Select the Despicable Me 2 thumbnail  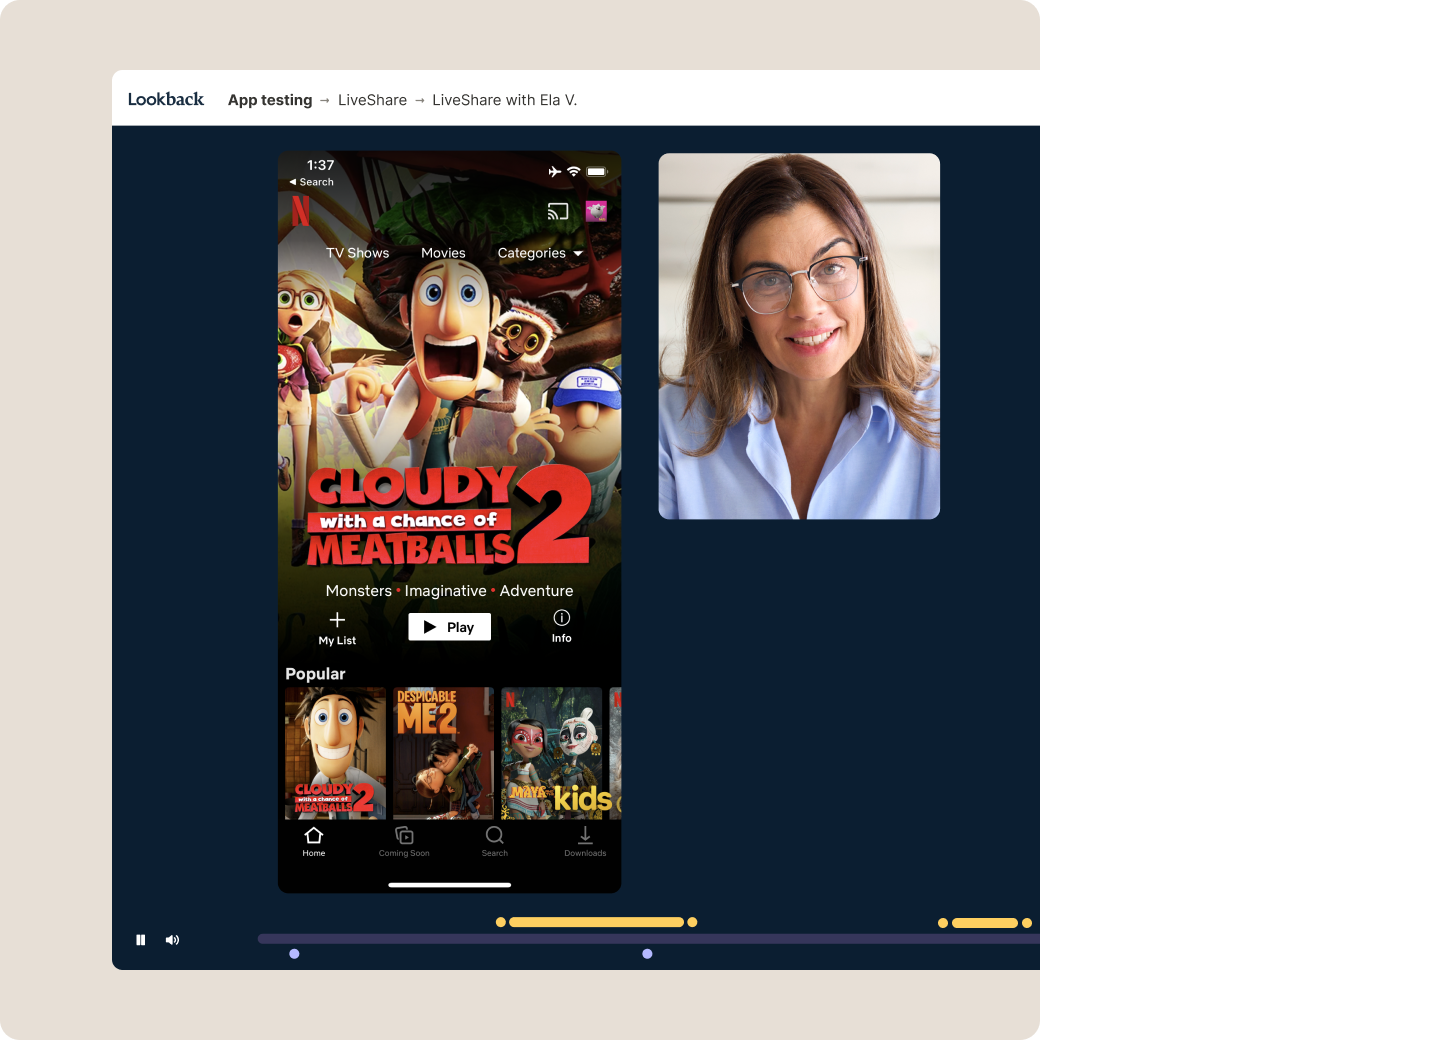[x=443, y=753]
